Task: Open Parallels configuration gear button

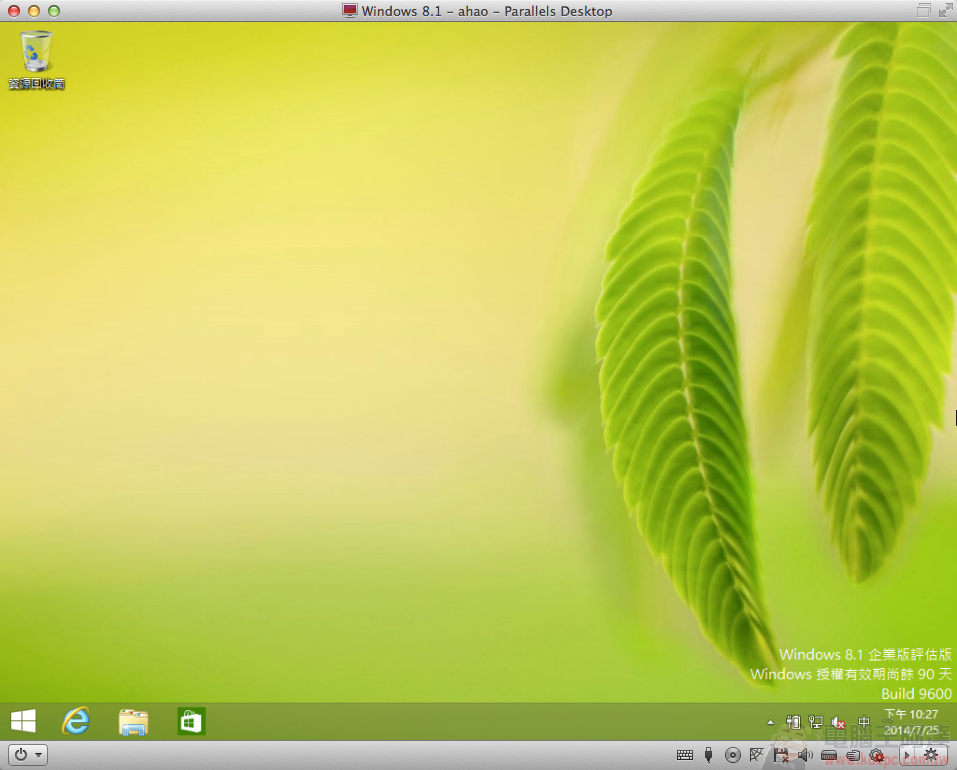Action: [932, 755]
